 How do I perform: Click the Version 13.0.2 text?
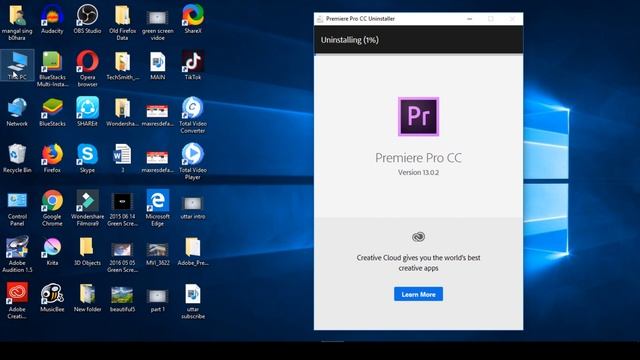coord(418,172)
